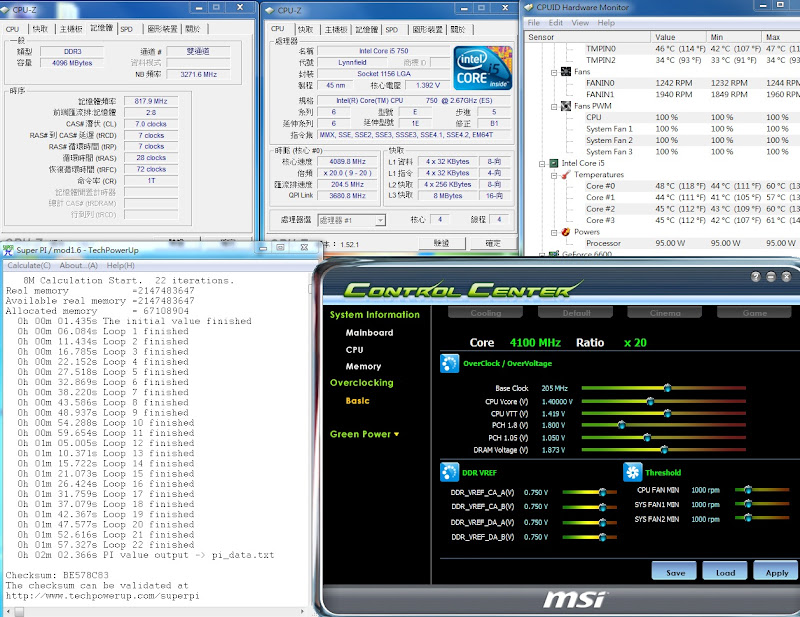Collapse the Powers tree node
800x617 pixels.
(x=554, y=233)
